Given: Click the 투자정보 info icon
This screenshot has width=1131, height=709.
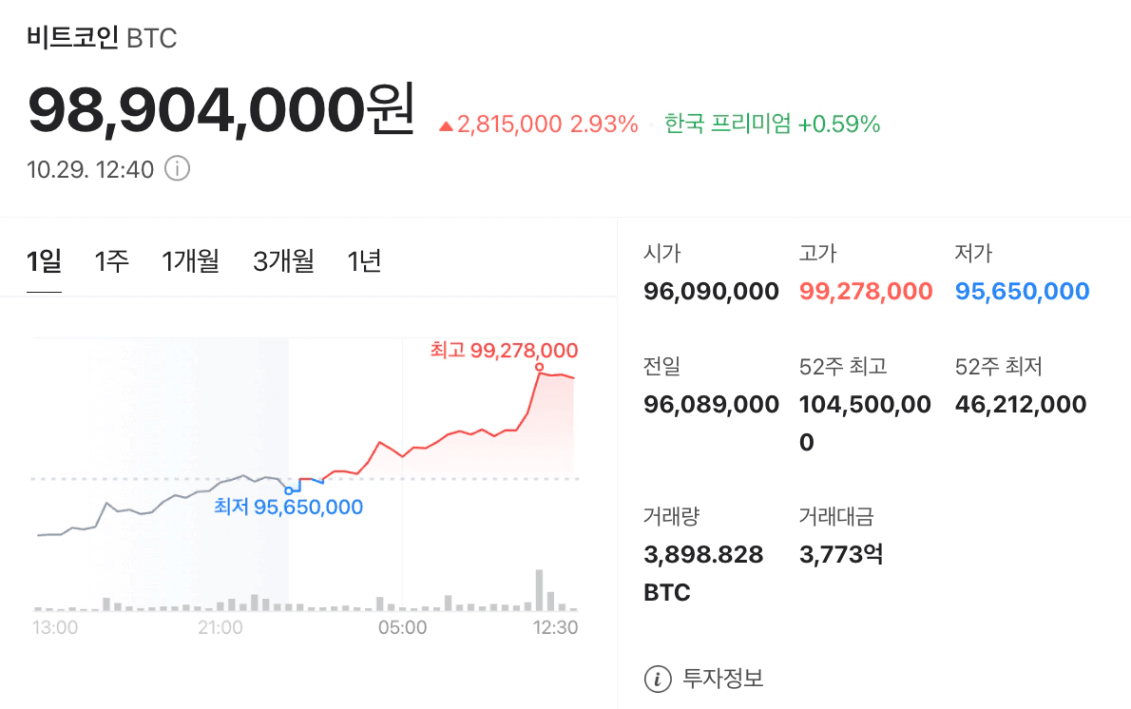Looking at the screenshot, I should [x=656, y=679].
